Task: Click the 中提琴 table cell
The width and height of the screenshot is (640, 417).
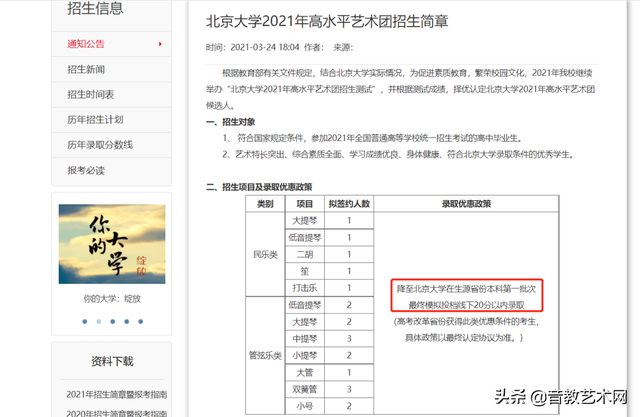Action: 304,339
